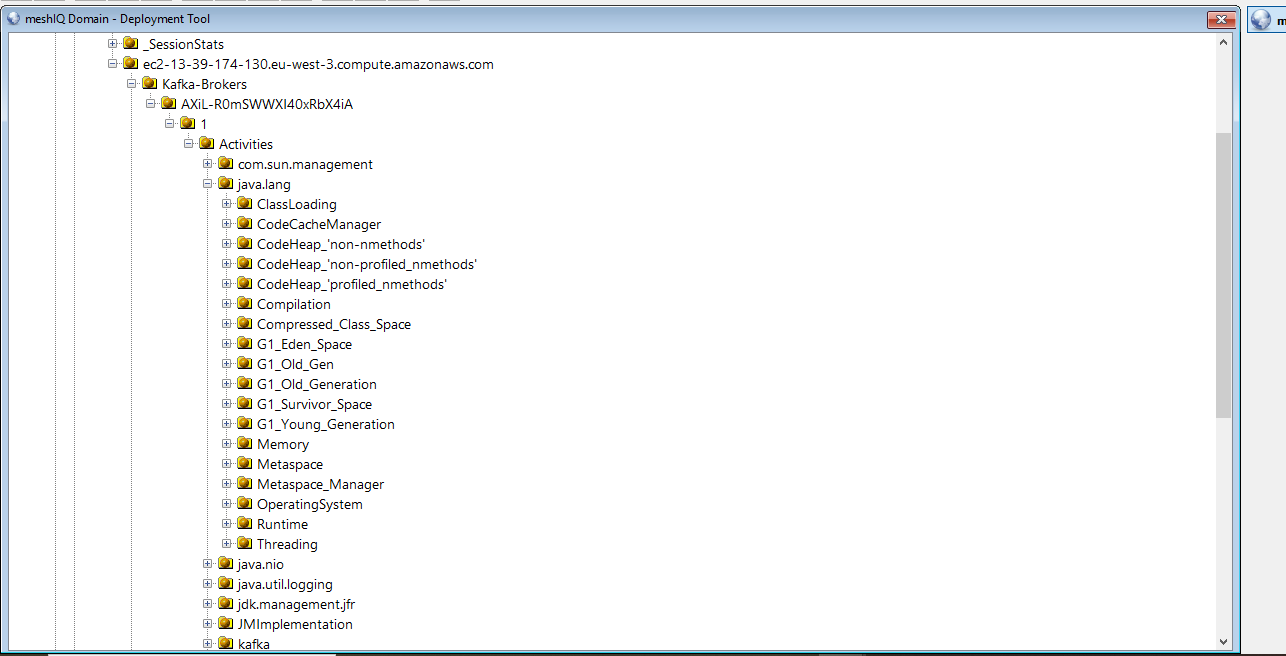
Task: Expand the OperatingSystem node
Action: coord(227,504)
